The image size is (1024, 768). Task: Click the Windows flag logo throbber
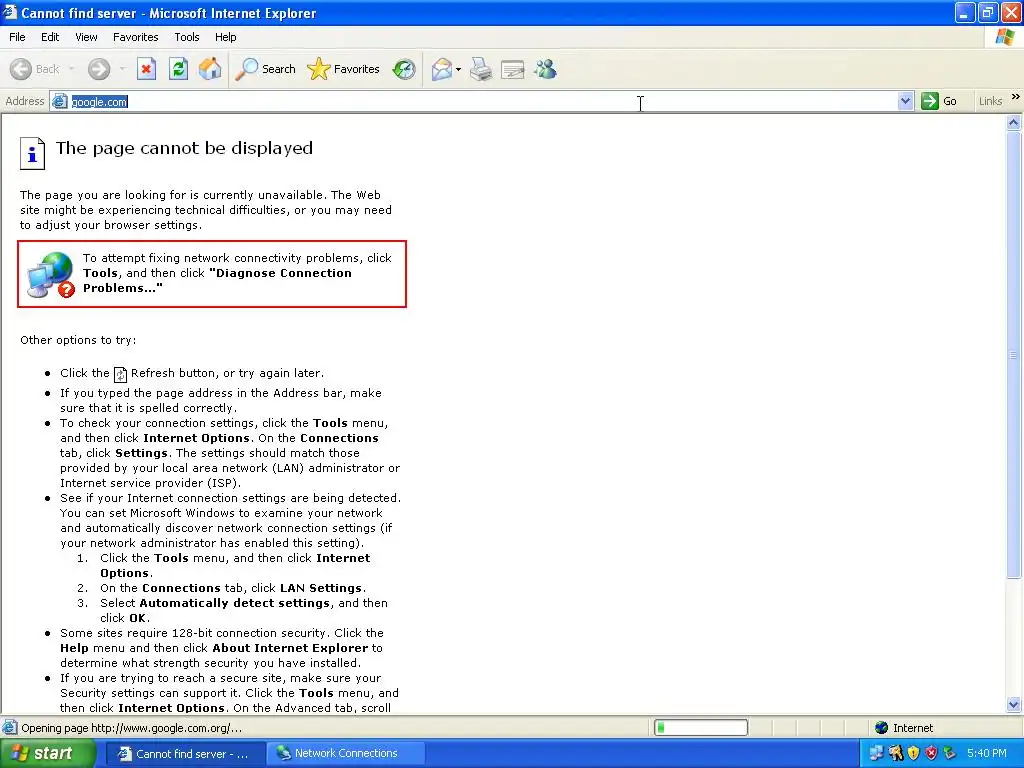click(x=1004, y=37)
